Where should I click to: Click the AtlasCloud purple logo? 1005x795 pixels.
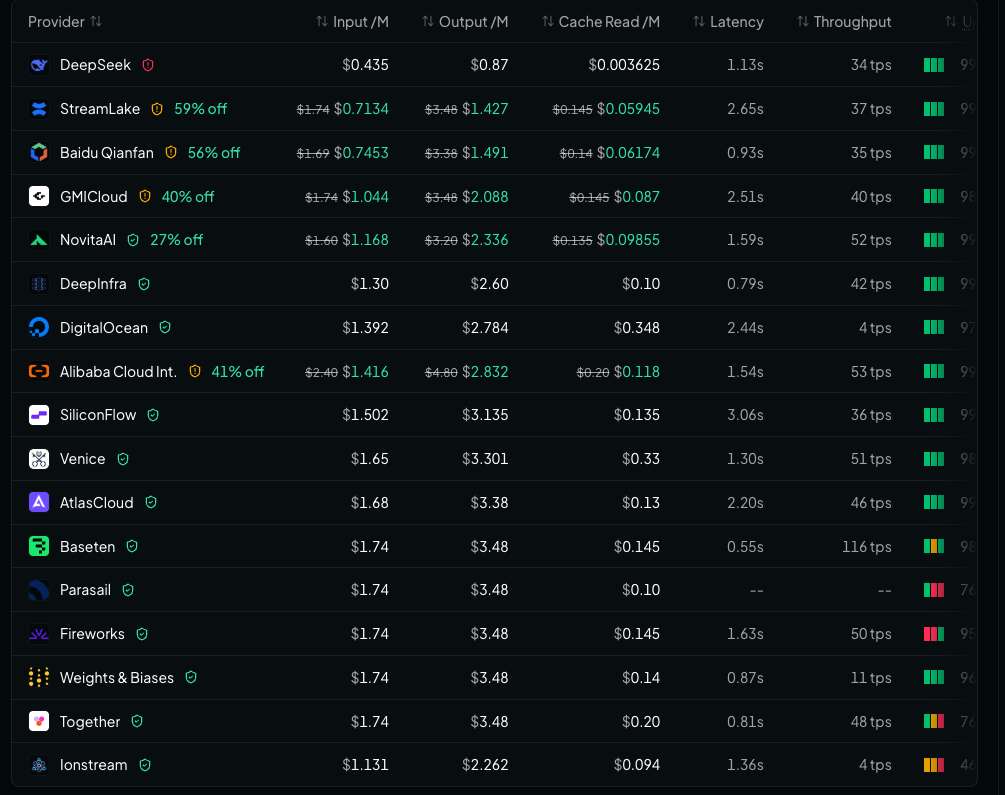tap(39, 503)
